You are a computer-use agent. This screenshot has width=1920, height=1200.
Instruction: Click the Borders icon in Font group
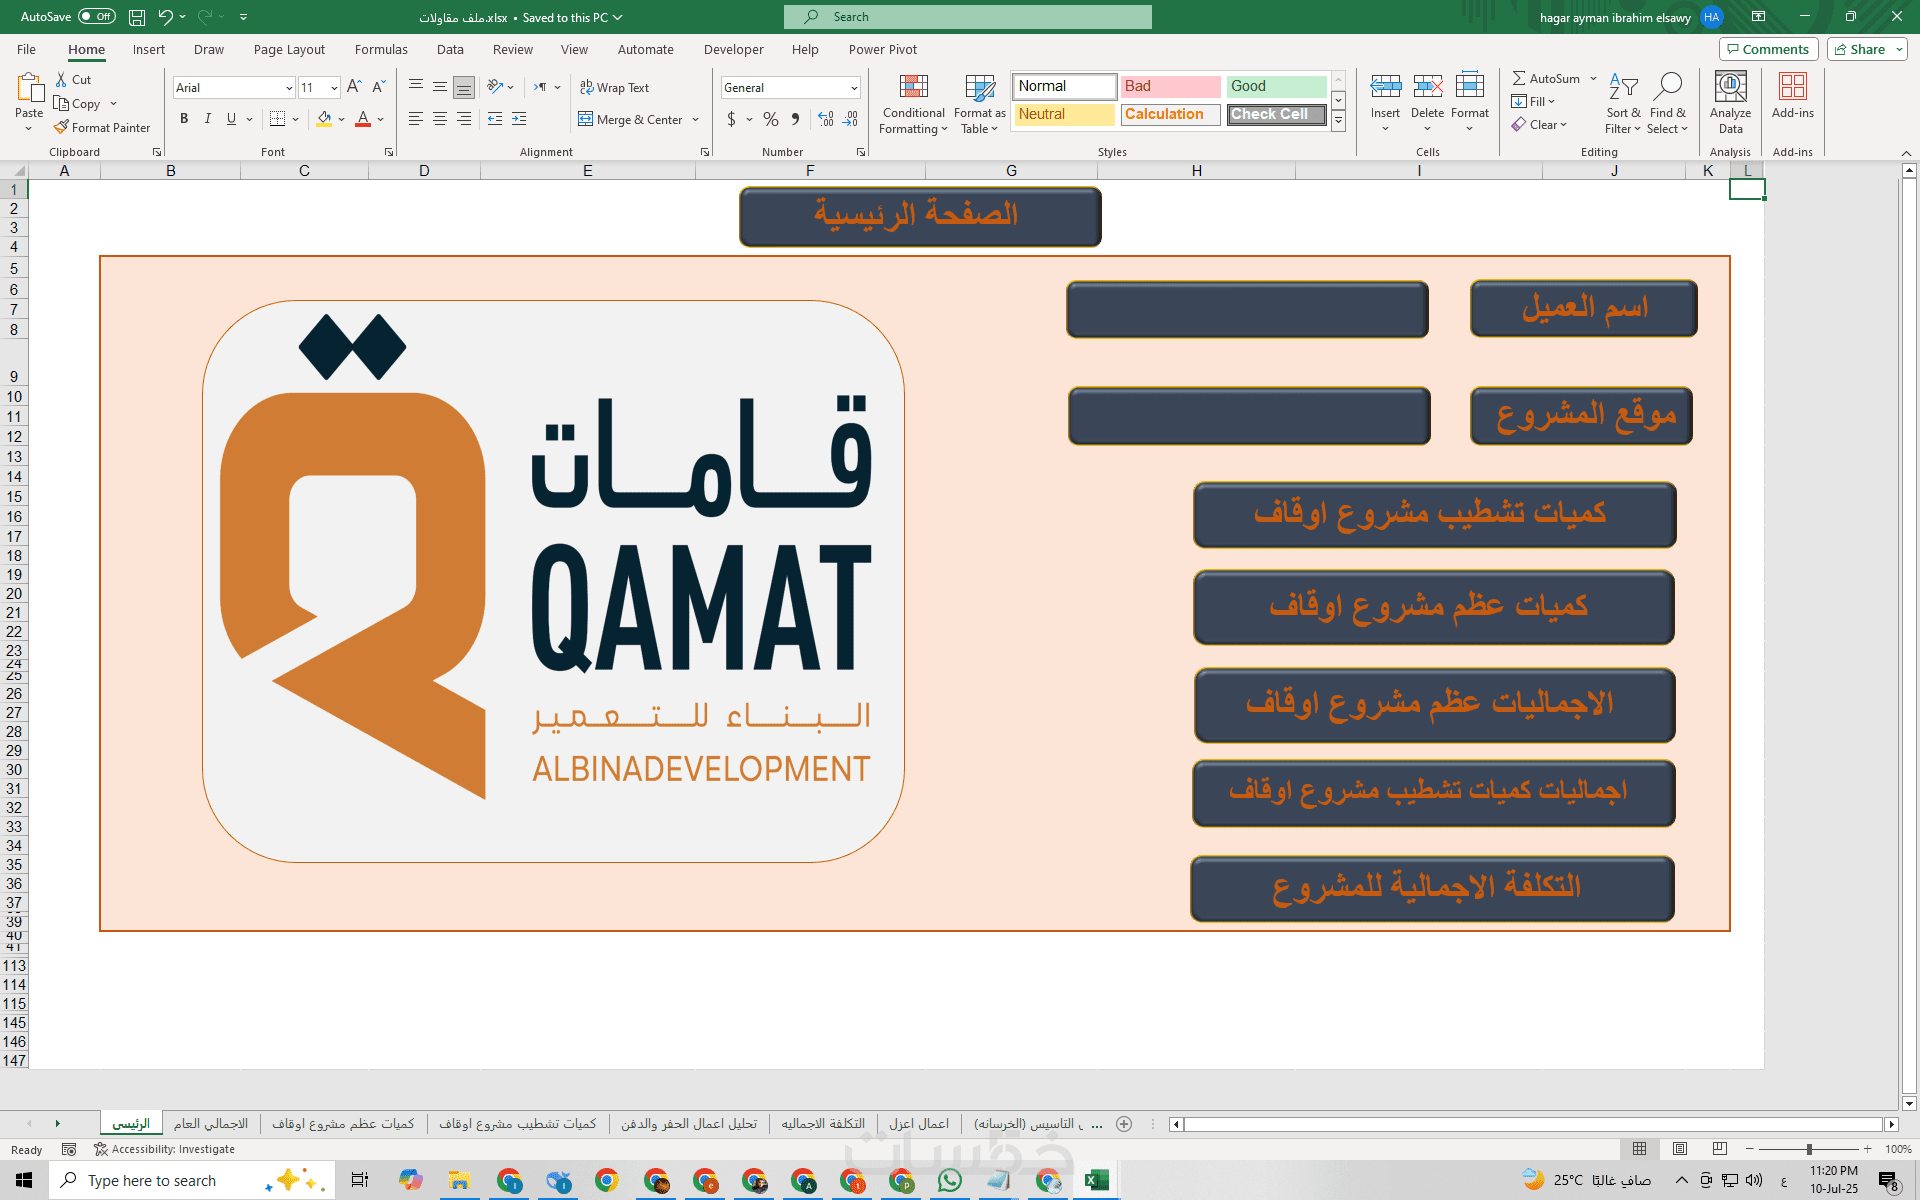click(x=277, y=119)
